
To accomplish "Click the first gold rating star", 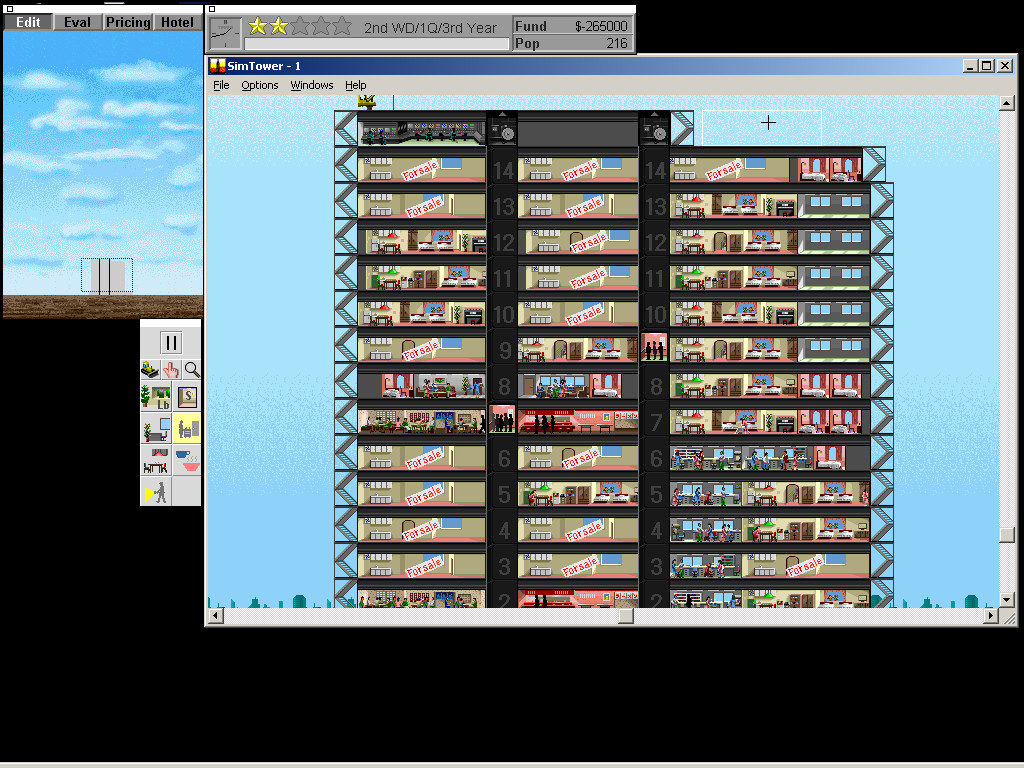I will 258,26.
